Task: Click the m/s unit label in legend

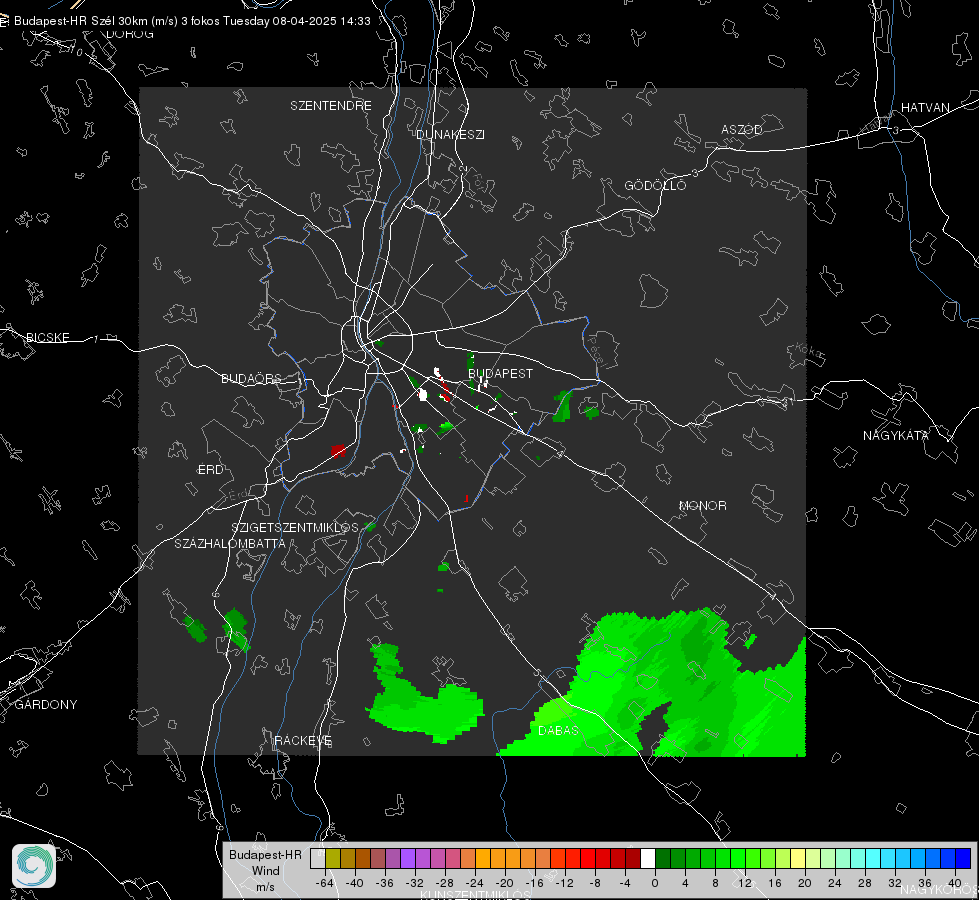Action: pyautogui.click(x=265, y=887)
